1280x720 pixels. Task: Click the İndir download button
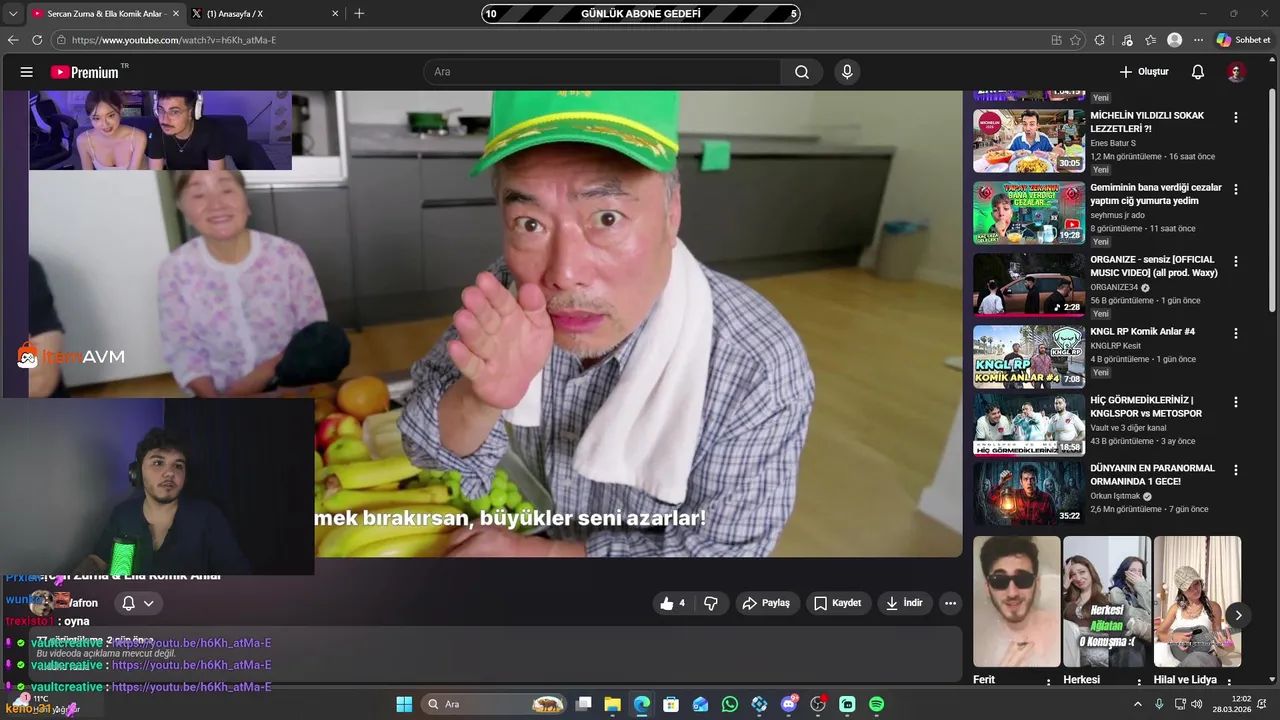coord(905,603)
